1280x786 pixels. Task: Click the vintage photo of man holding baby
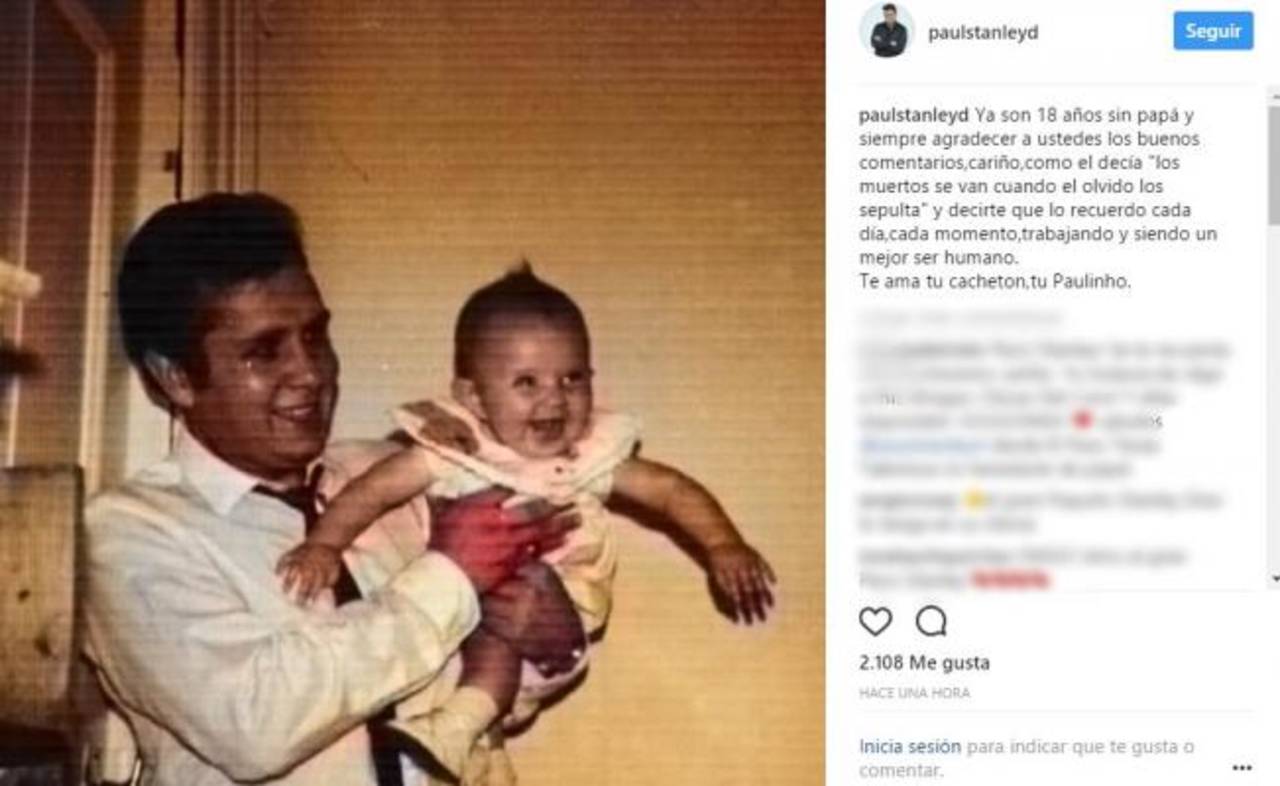[412, 393]
